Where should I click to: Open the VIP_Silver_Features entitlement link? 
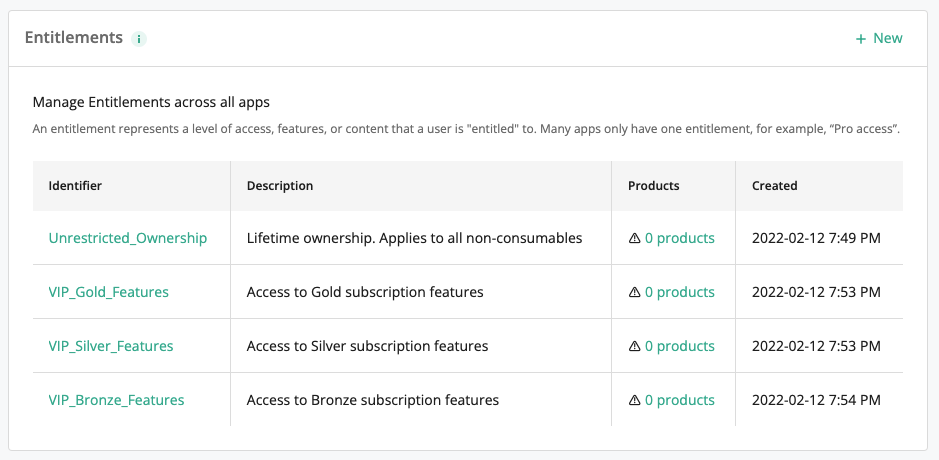[x=111, y=346]
